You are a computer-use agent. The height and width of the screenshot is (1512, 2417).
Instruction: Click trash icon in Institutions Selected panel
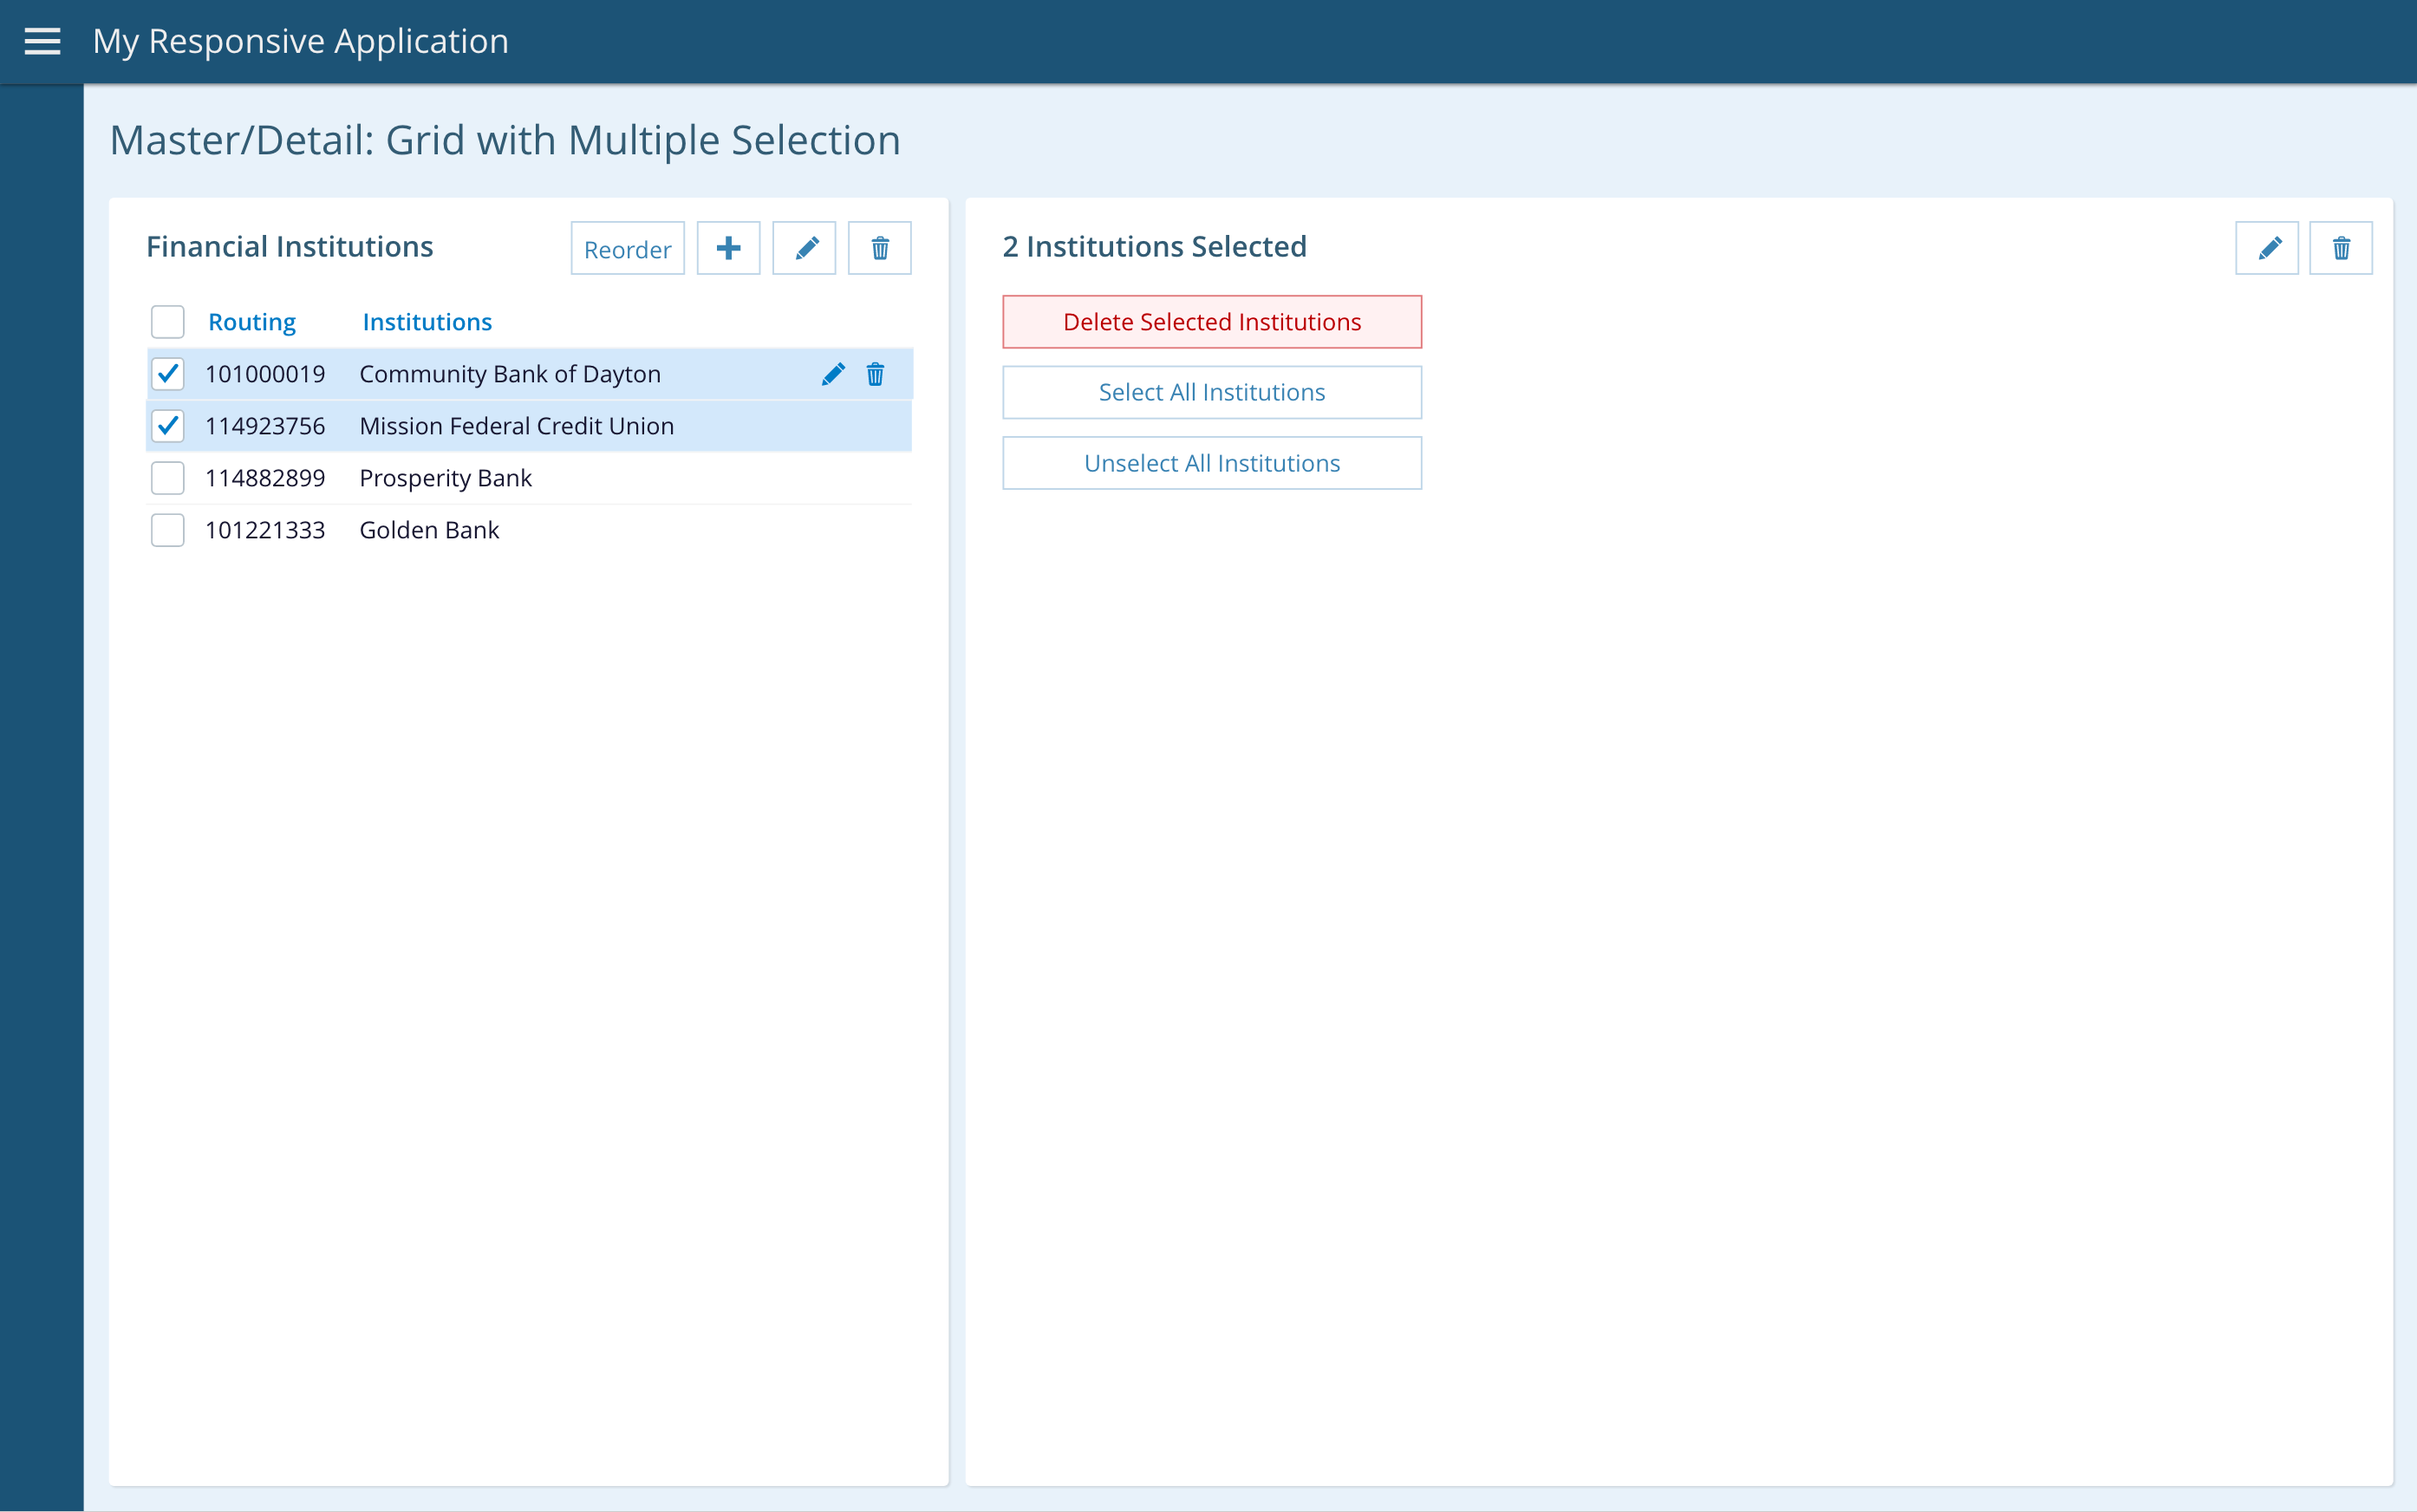click(x=2341, y=248)
